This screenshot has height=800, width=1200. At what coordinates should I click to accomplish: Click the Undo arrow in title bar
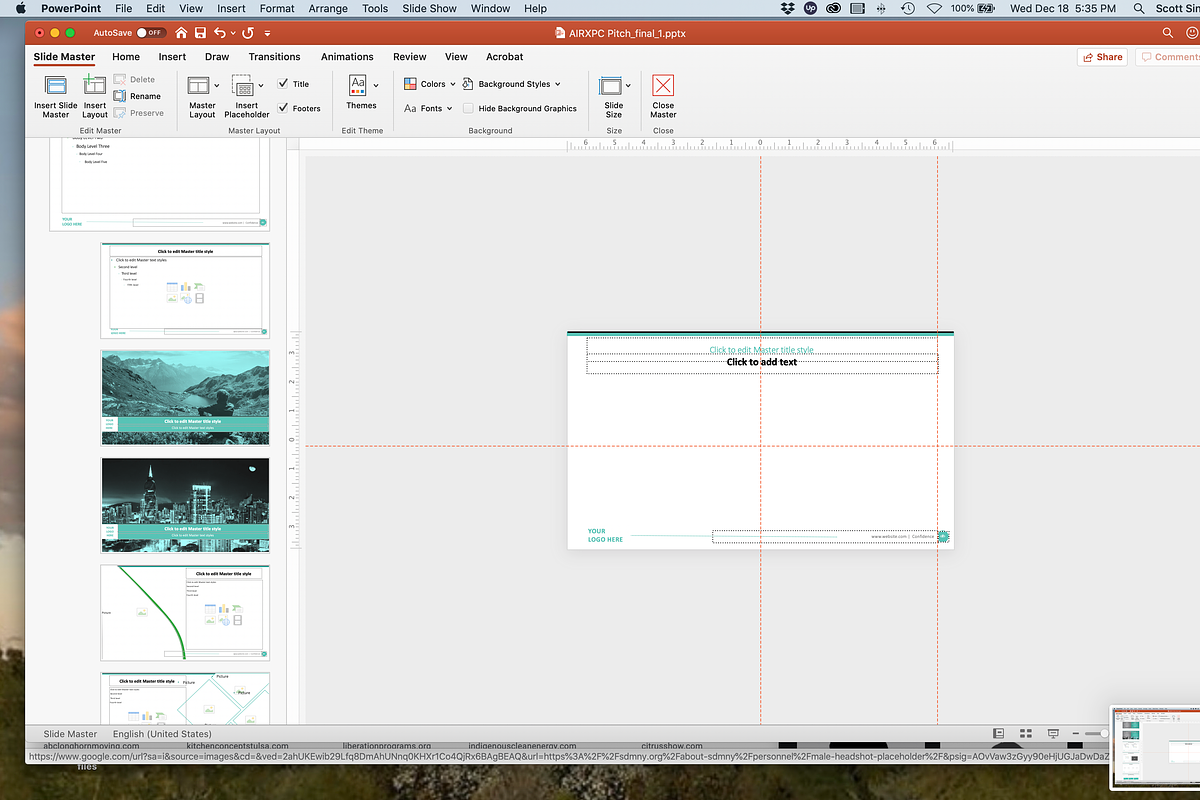[x=220, y=33]
